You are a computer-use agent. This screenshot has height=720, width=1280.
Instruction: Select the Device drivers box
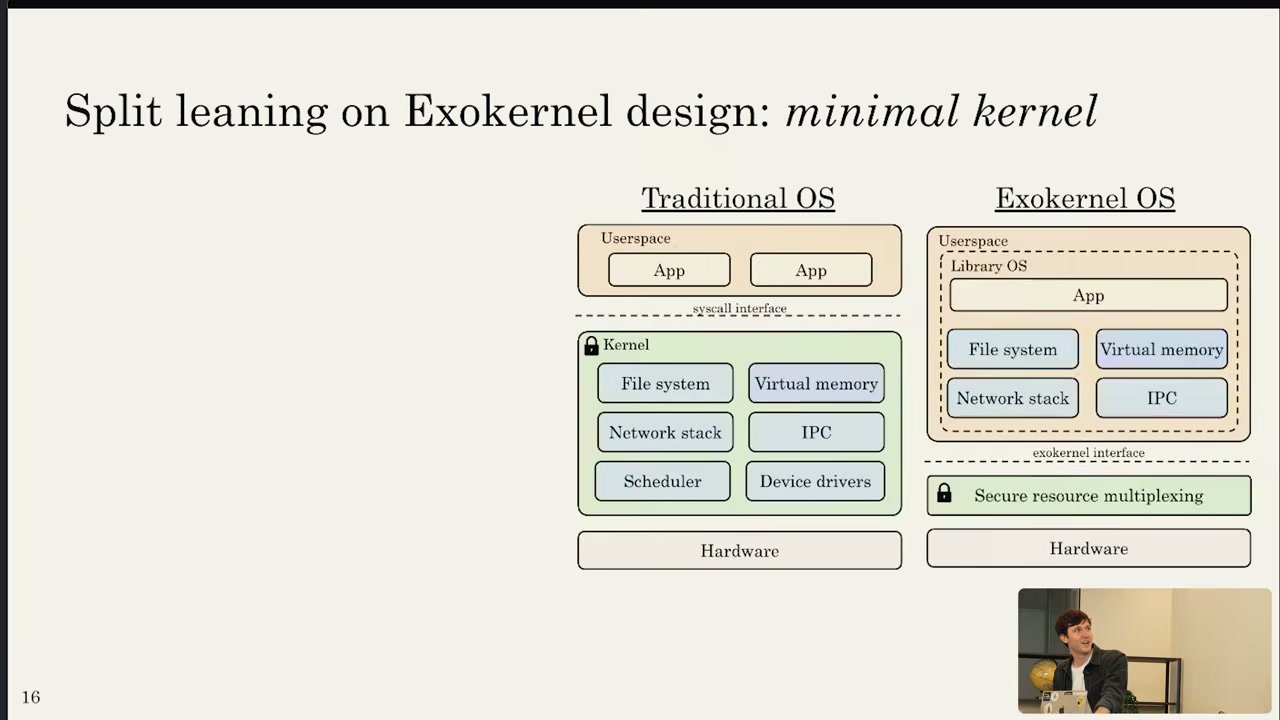point(815,481)
